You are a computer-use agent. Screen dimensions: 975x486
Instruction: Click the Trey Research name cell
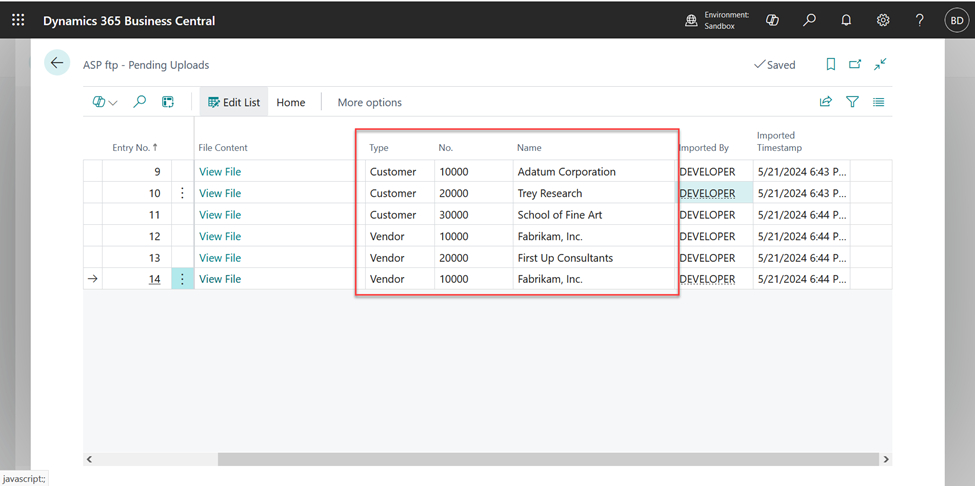click(x=594, y=193)
